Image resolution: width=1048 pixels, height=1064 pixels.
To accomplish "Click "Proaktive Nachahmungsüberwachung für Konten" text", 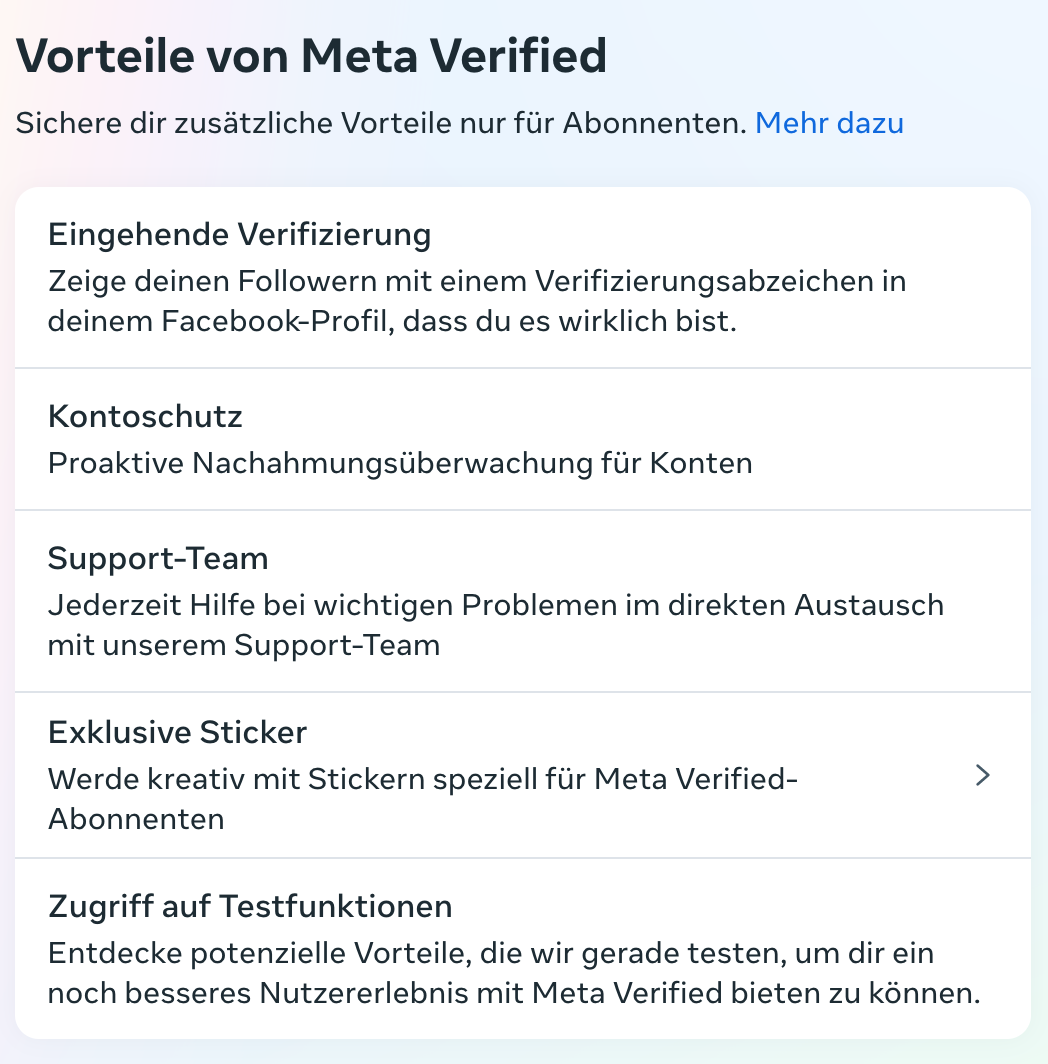I will coord(400,463).
